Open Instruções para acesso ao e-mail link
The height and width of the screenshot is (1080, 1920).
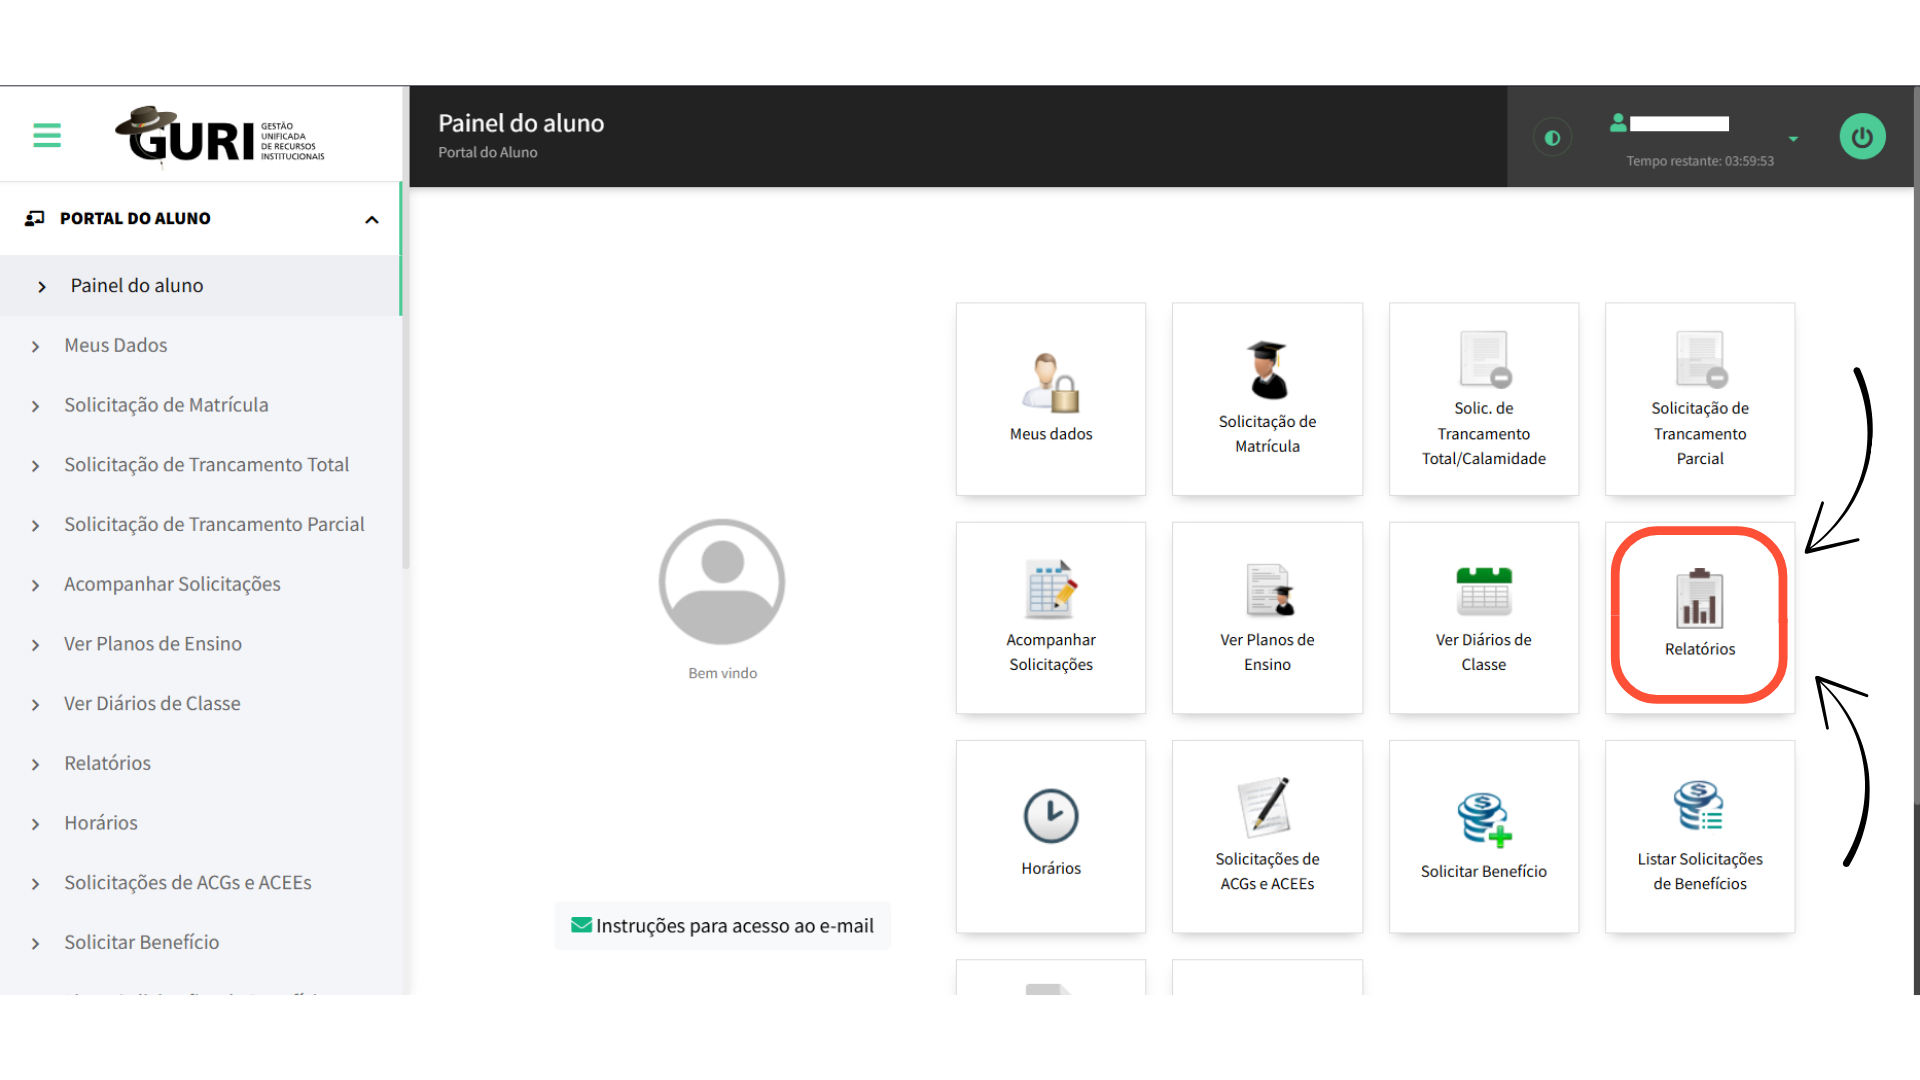(722, 926)
